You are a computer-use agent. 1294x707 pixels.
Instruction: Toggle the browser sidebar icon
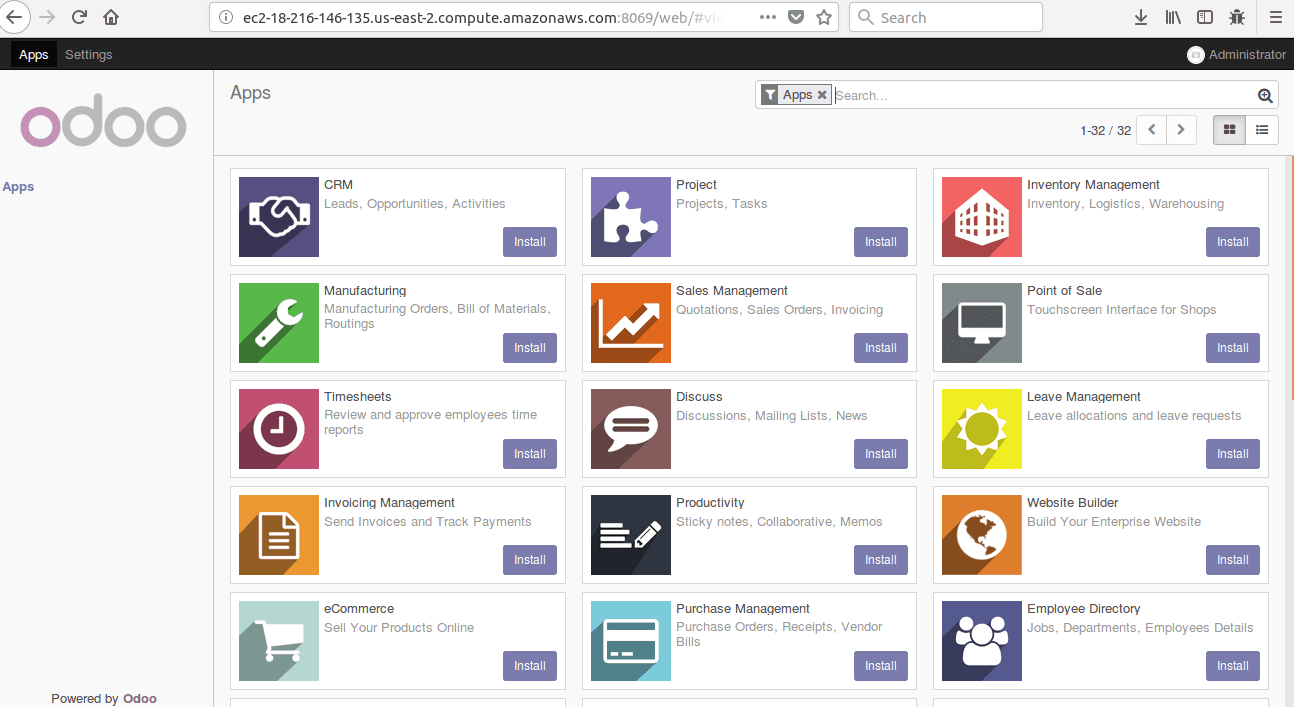click(x=1205, y=17)
